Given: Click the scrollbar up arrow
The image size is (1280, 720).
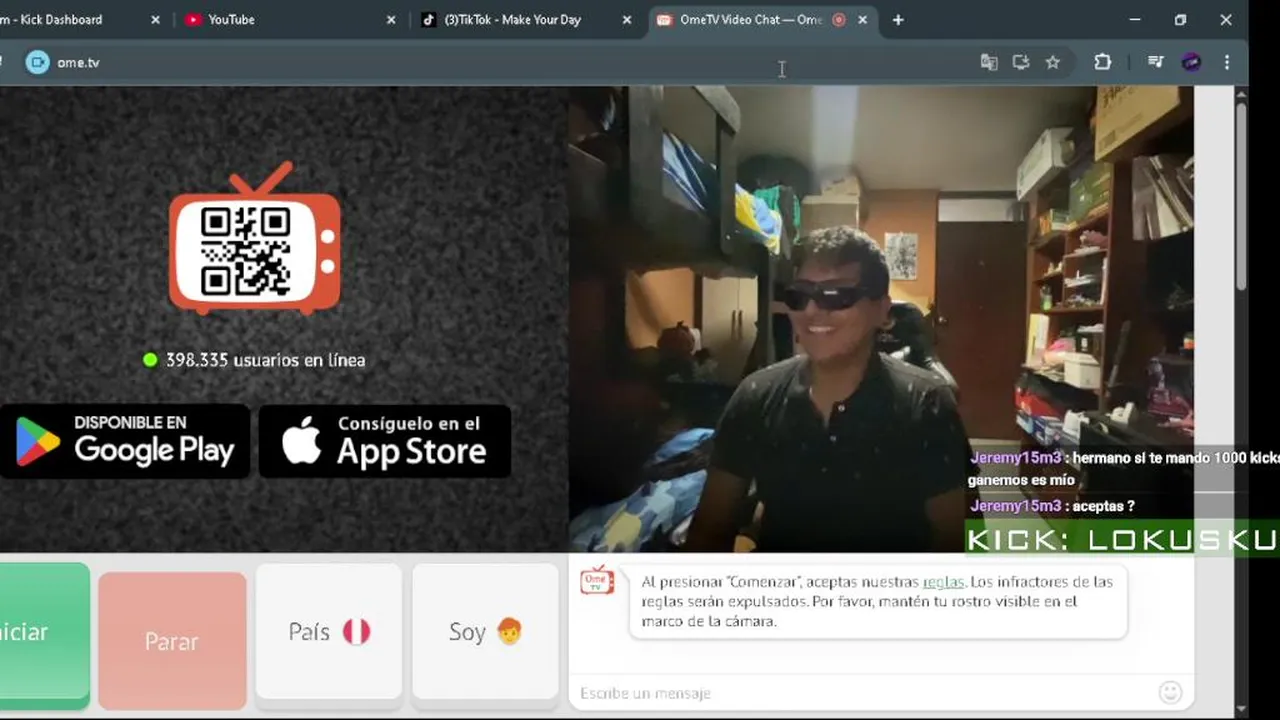Looking at the screenshot, I should click(x=1241, y=94).
